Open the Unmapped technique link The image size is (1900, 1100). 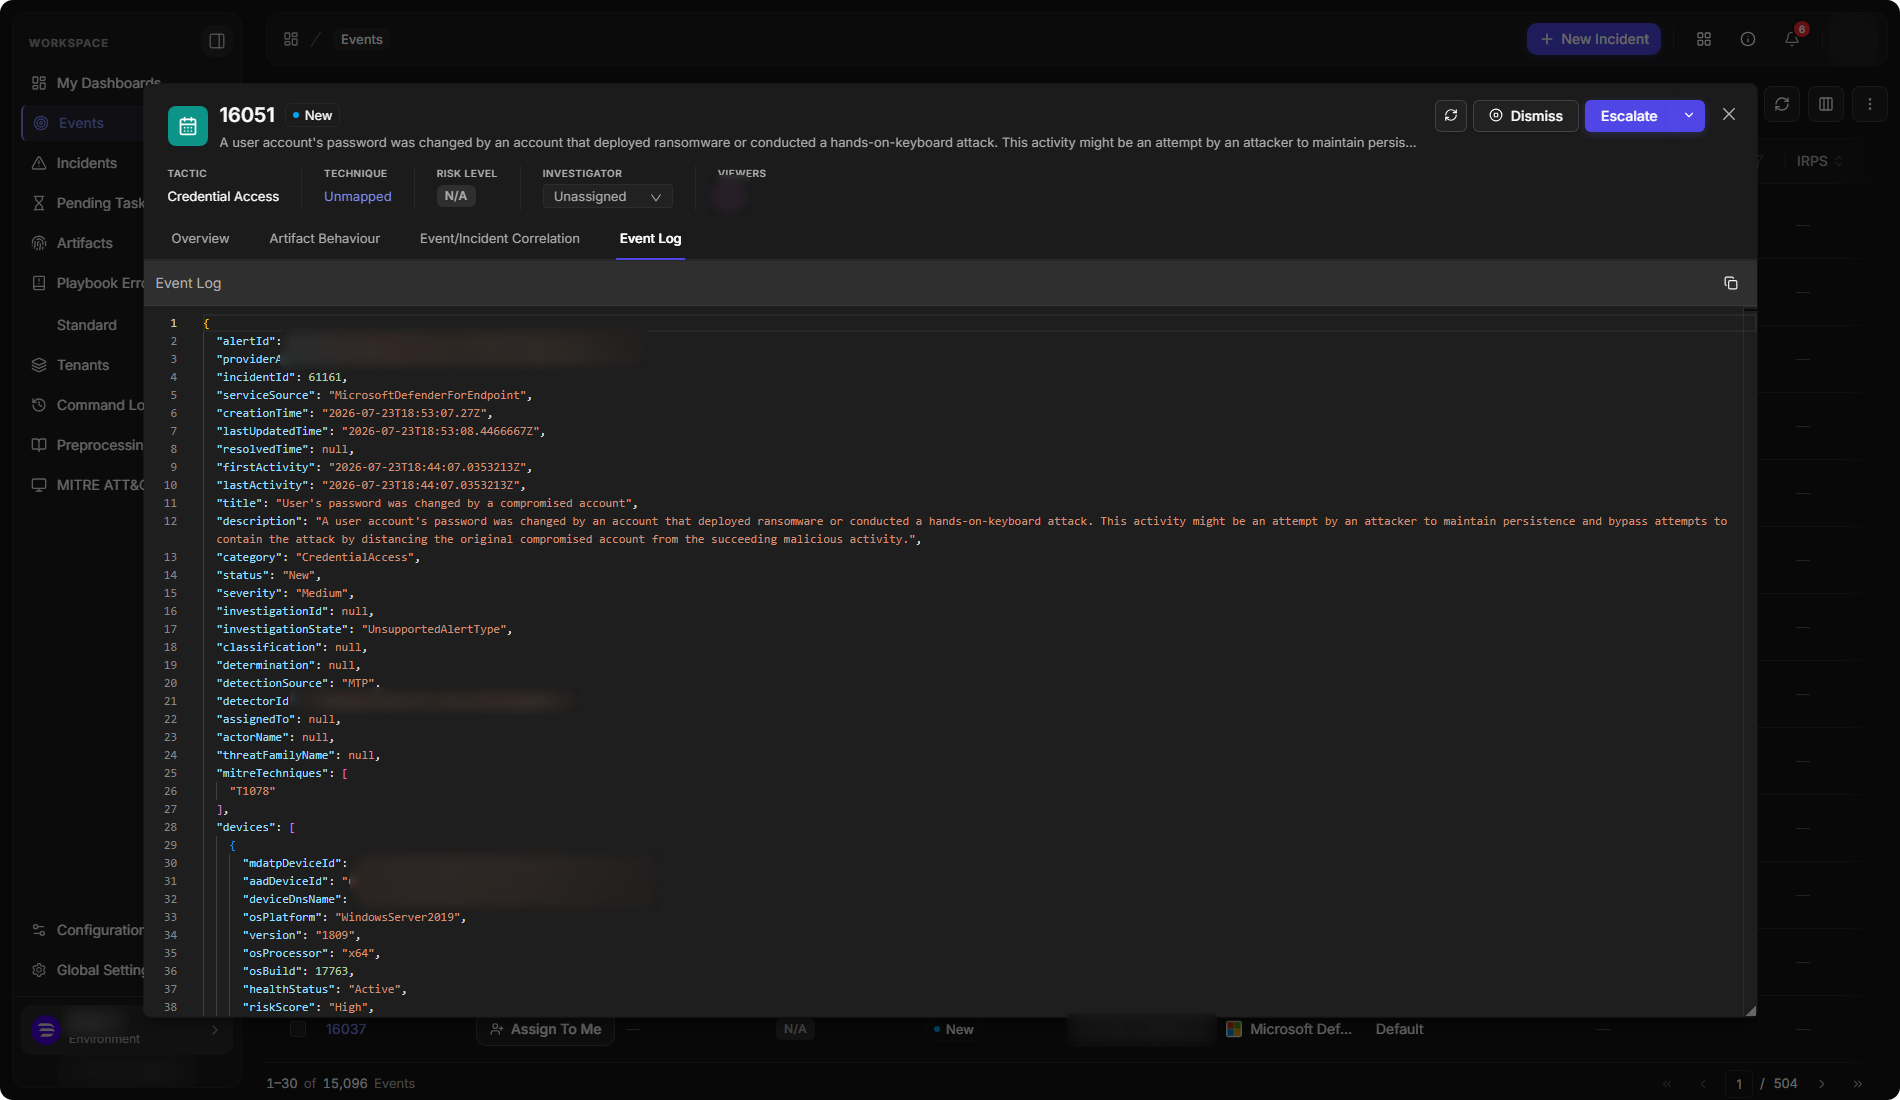pyautogui.click(x=358, y=197)
